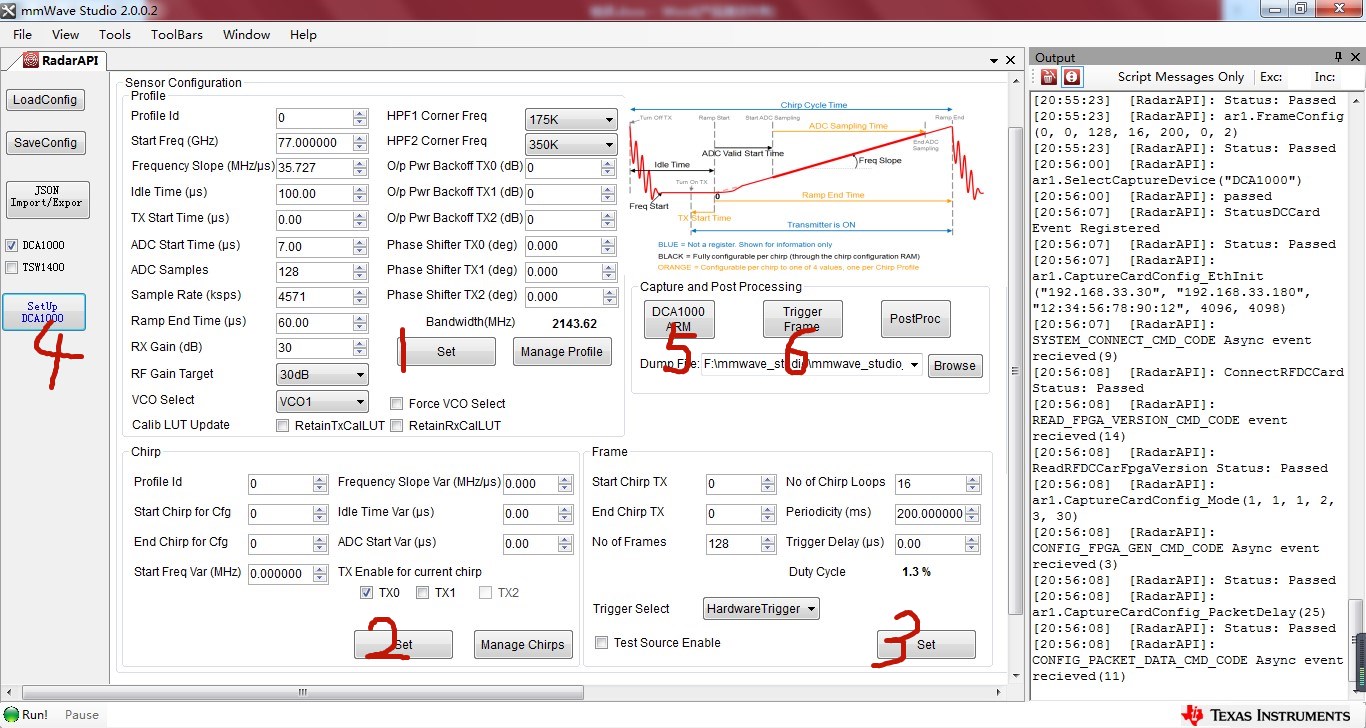The height and width of the screenshot is (728, 1366).
Task: Open the Window menu
Action: pyautogui.click(x=246, y=34)
